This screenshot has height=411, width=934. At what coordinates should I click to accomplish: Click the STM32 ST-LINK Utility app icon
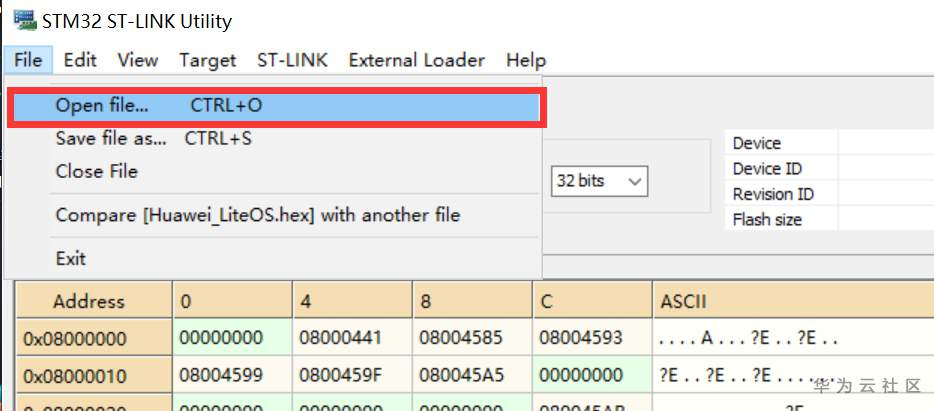point(25,21)
